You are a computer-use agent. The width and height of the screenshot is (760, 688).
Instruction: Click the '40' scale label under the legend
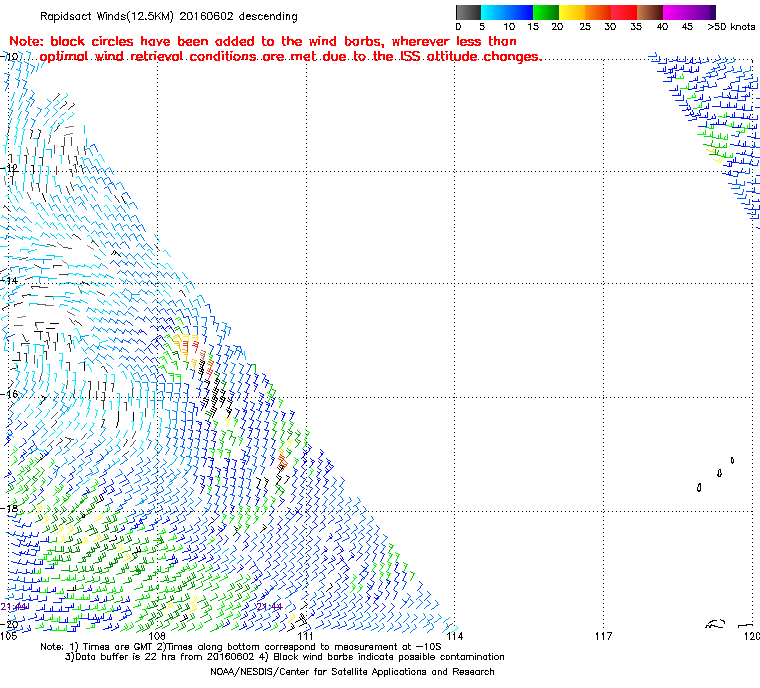click(662, 27)
